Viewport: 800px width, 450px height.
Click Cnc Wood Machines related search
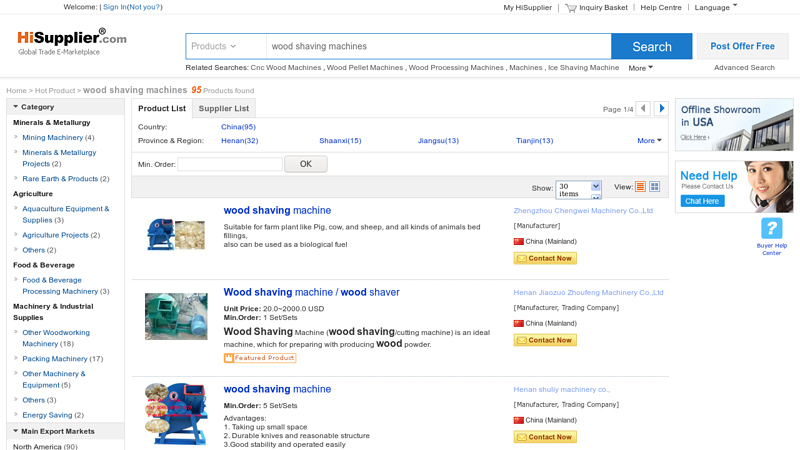point(286,67)
